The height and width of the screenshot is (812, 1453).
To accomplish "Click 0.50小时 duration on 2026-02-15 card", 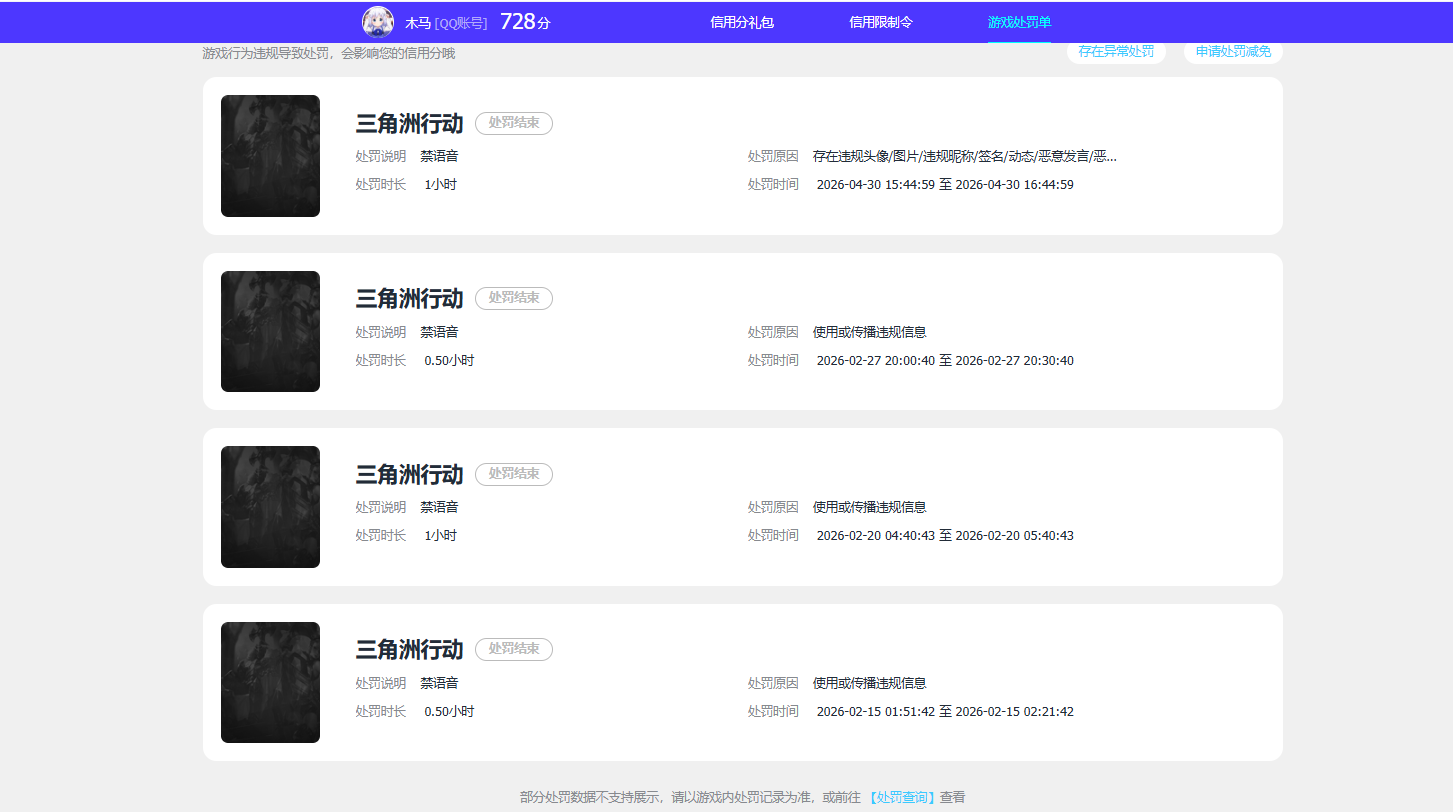I will coord(449,711).
